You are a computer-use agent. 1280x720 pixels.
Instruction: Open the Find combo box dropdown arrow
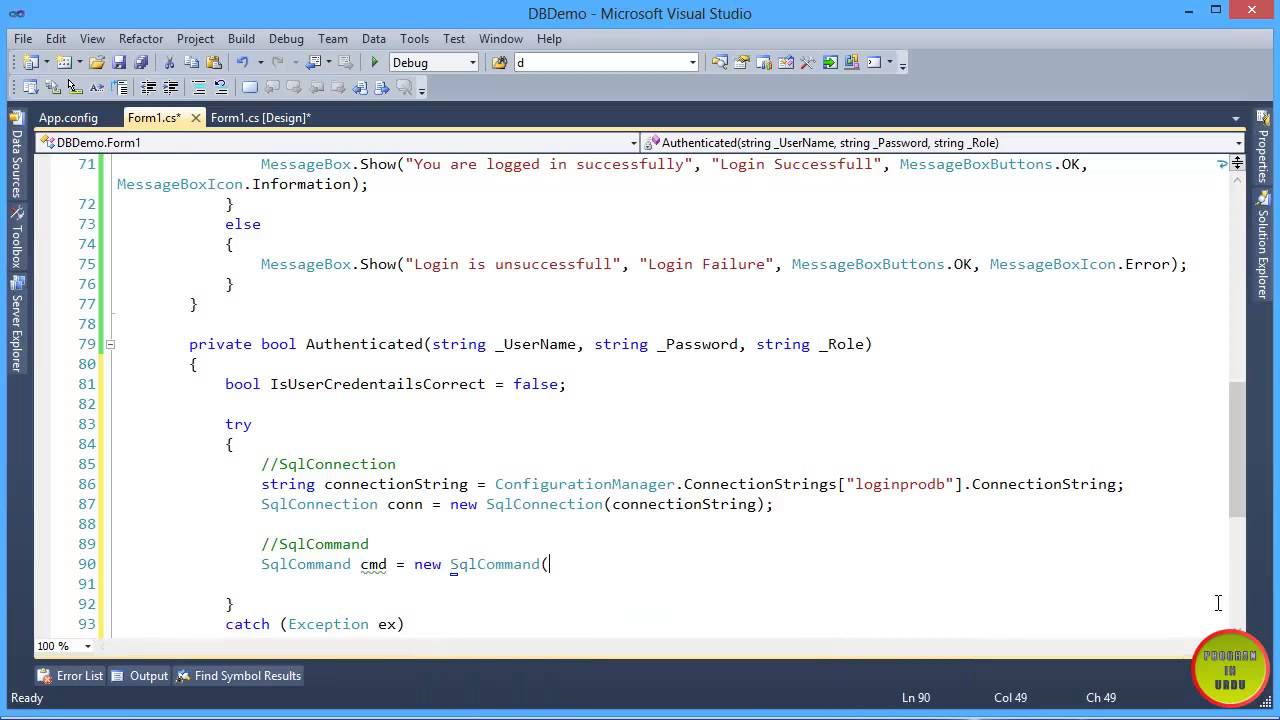click(692, 62)
